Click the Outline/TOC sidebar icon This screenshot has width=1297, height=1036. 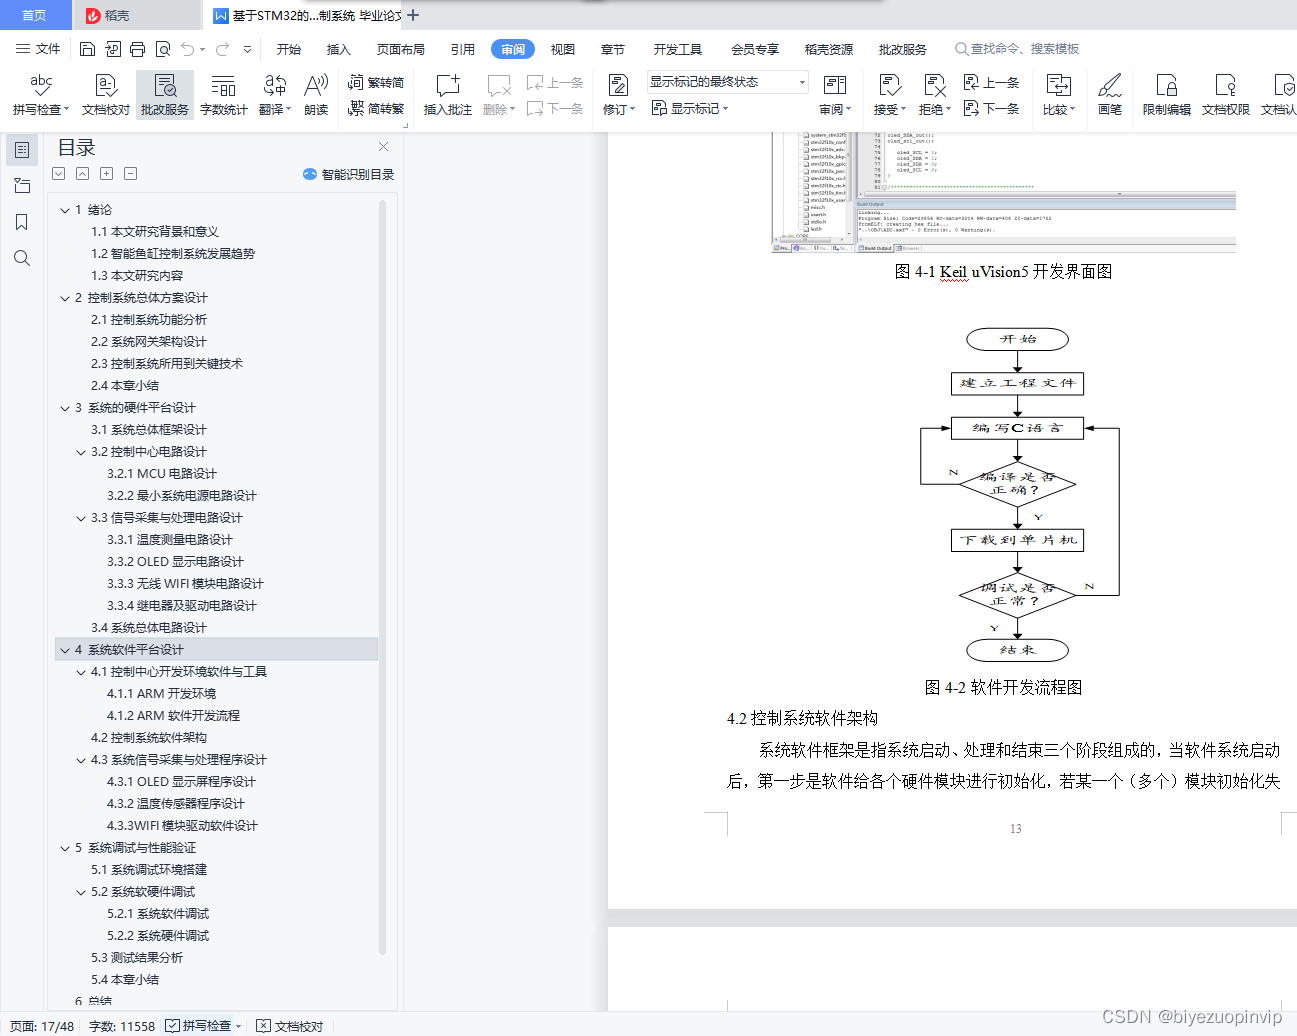pyautogui.click(x=21, y=150)
